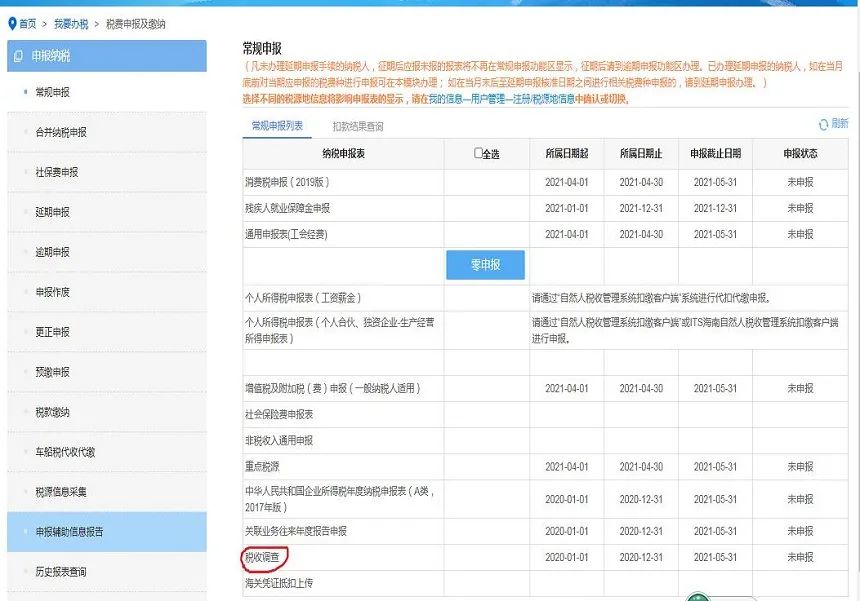Click 重点税源 row name

(262, 467)
